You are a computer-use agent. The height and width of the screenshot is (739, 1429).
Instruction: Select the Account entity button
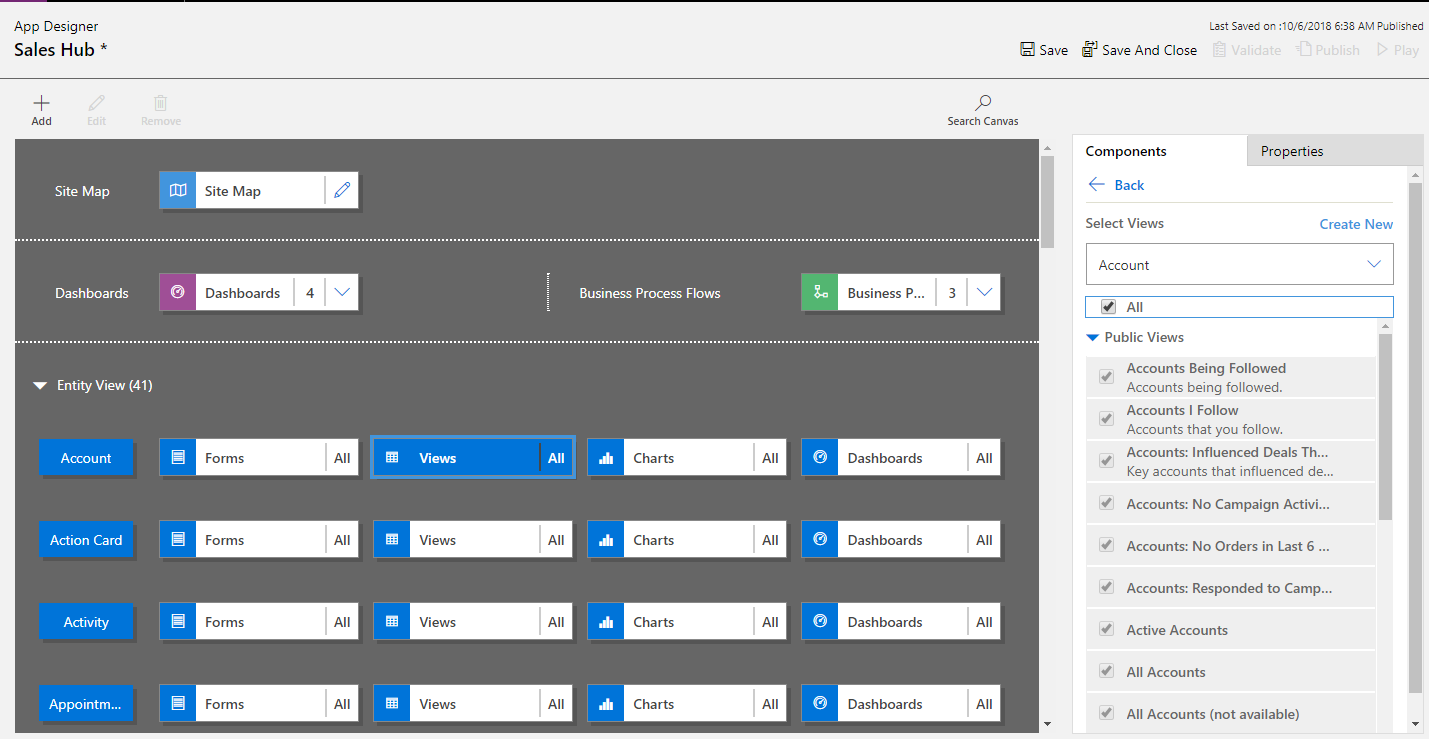pos(86,457)
